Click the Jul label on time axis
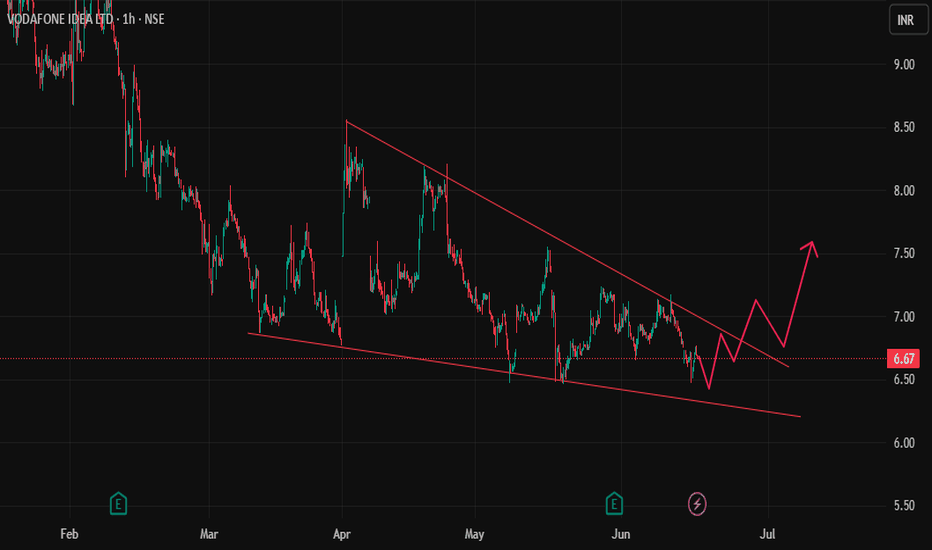The width and height of the screenshot is (932, 550). click(x=767, y=534)
